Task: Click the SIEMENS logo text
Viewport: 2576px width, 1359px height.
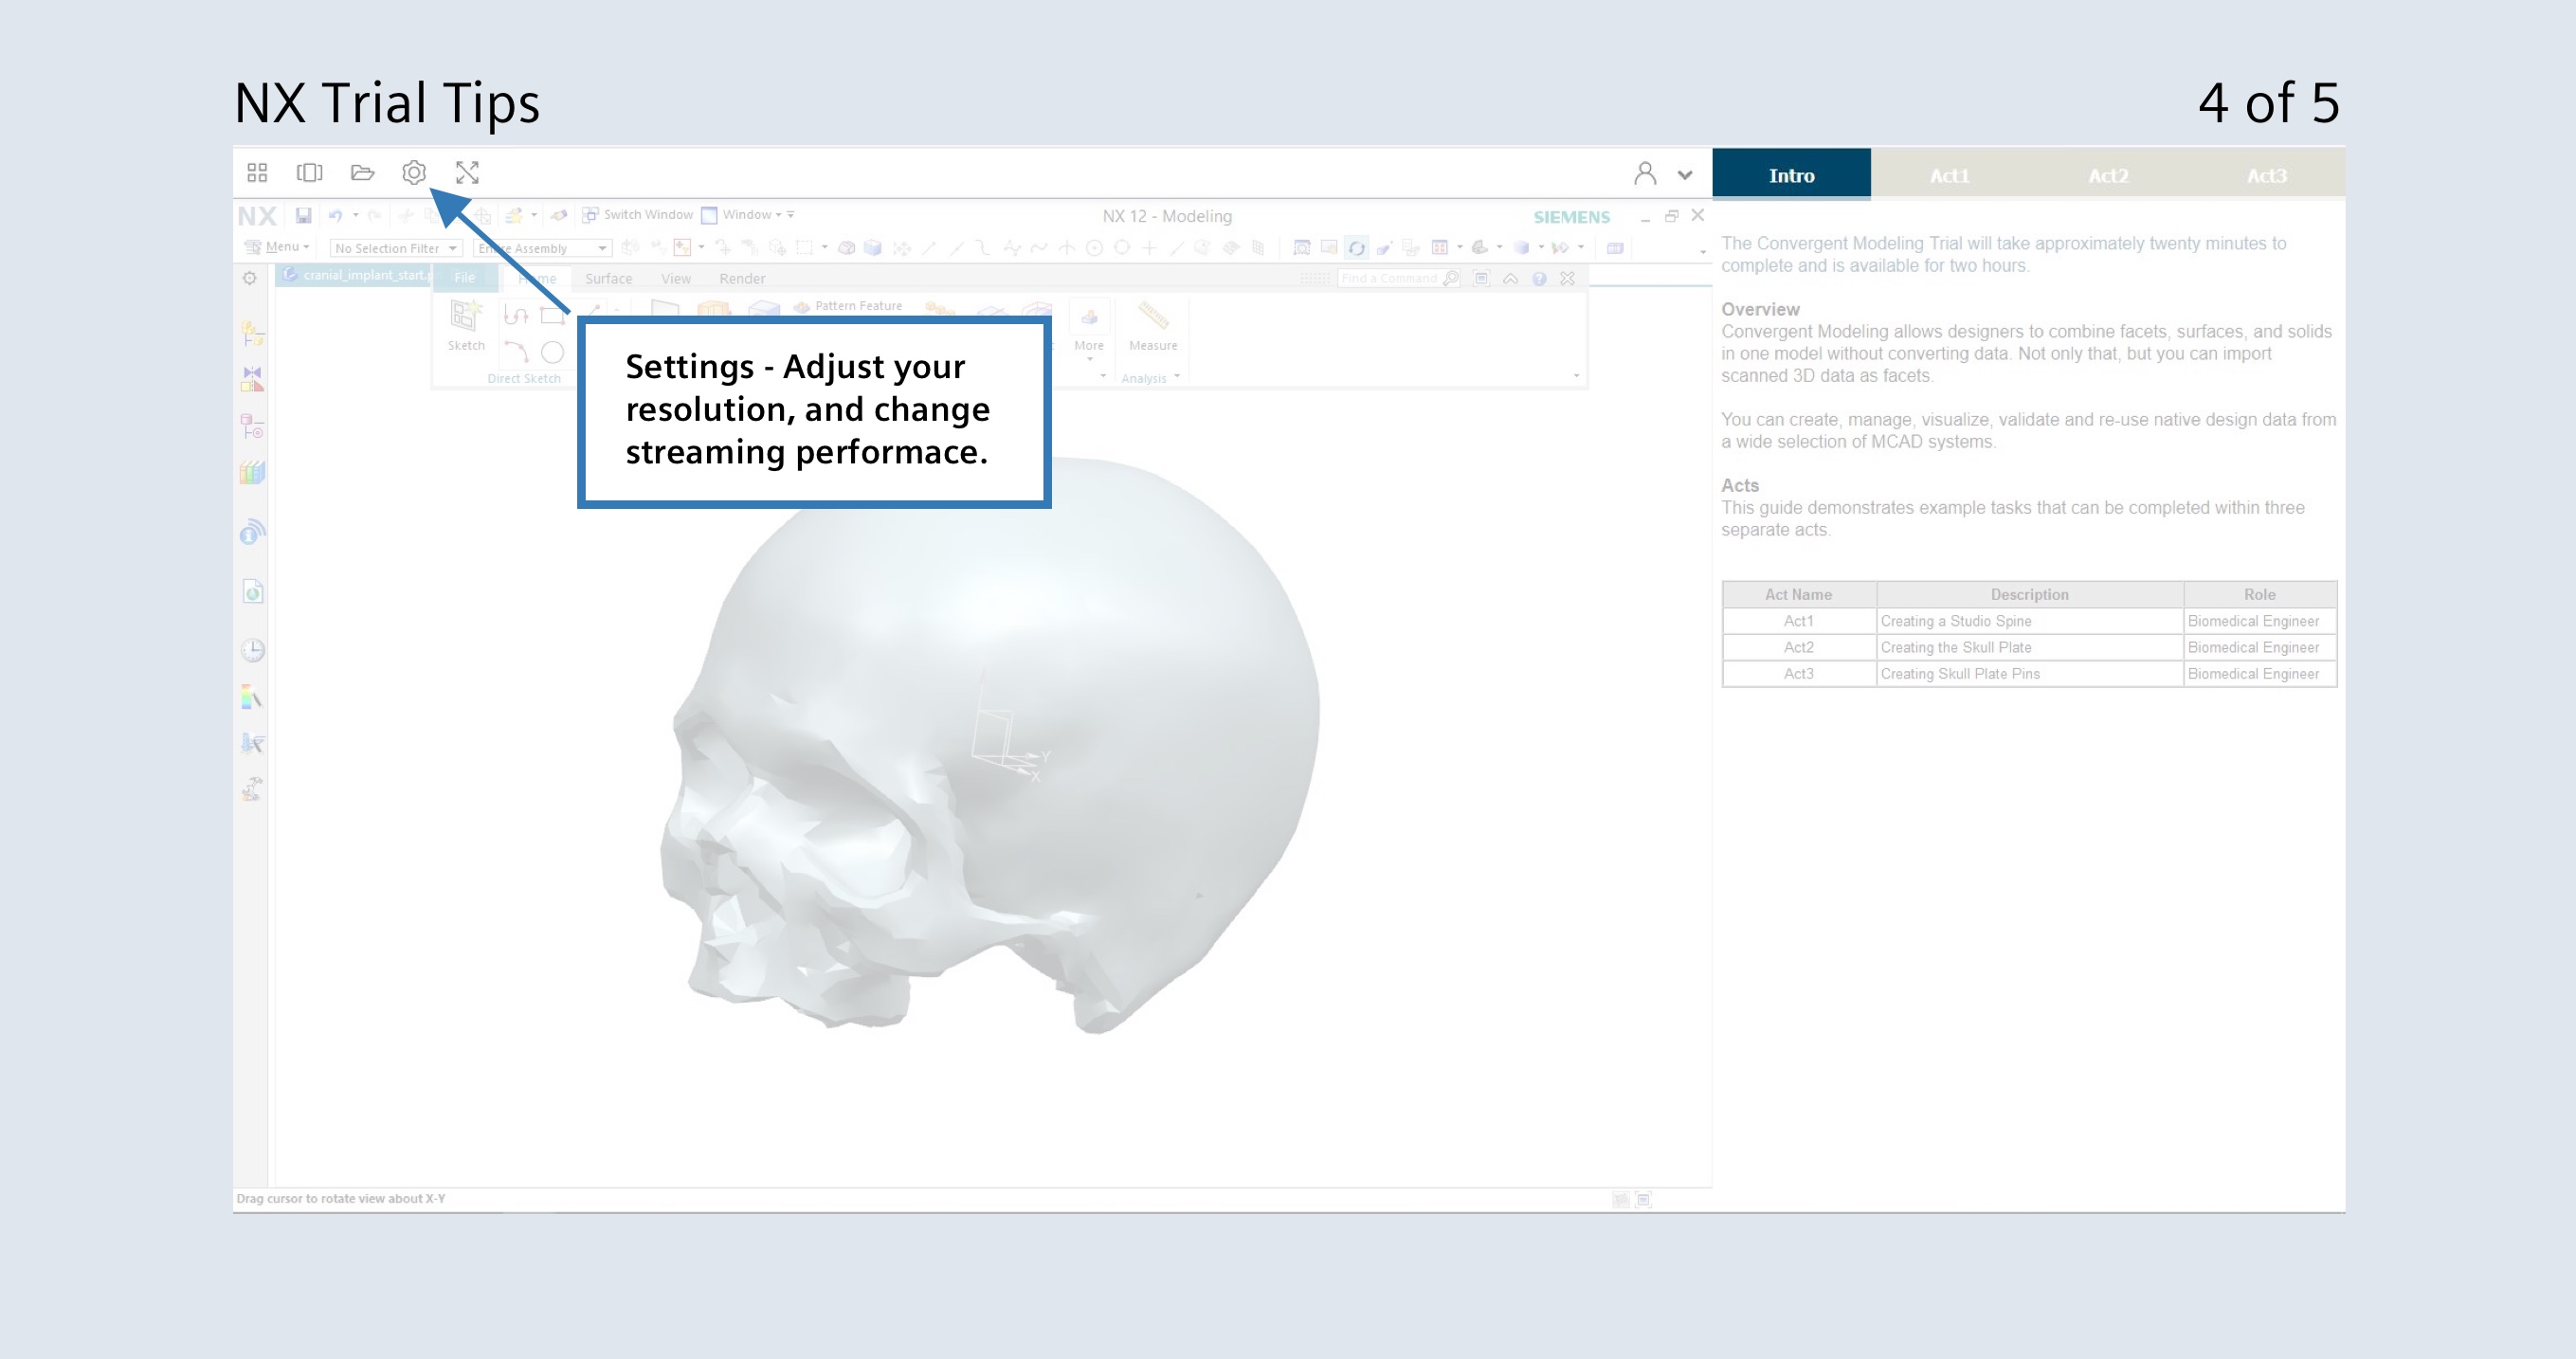Action: coord(1571,217)
